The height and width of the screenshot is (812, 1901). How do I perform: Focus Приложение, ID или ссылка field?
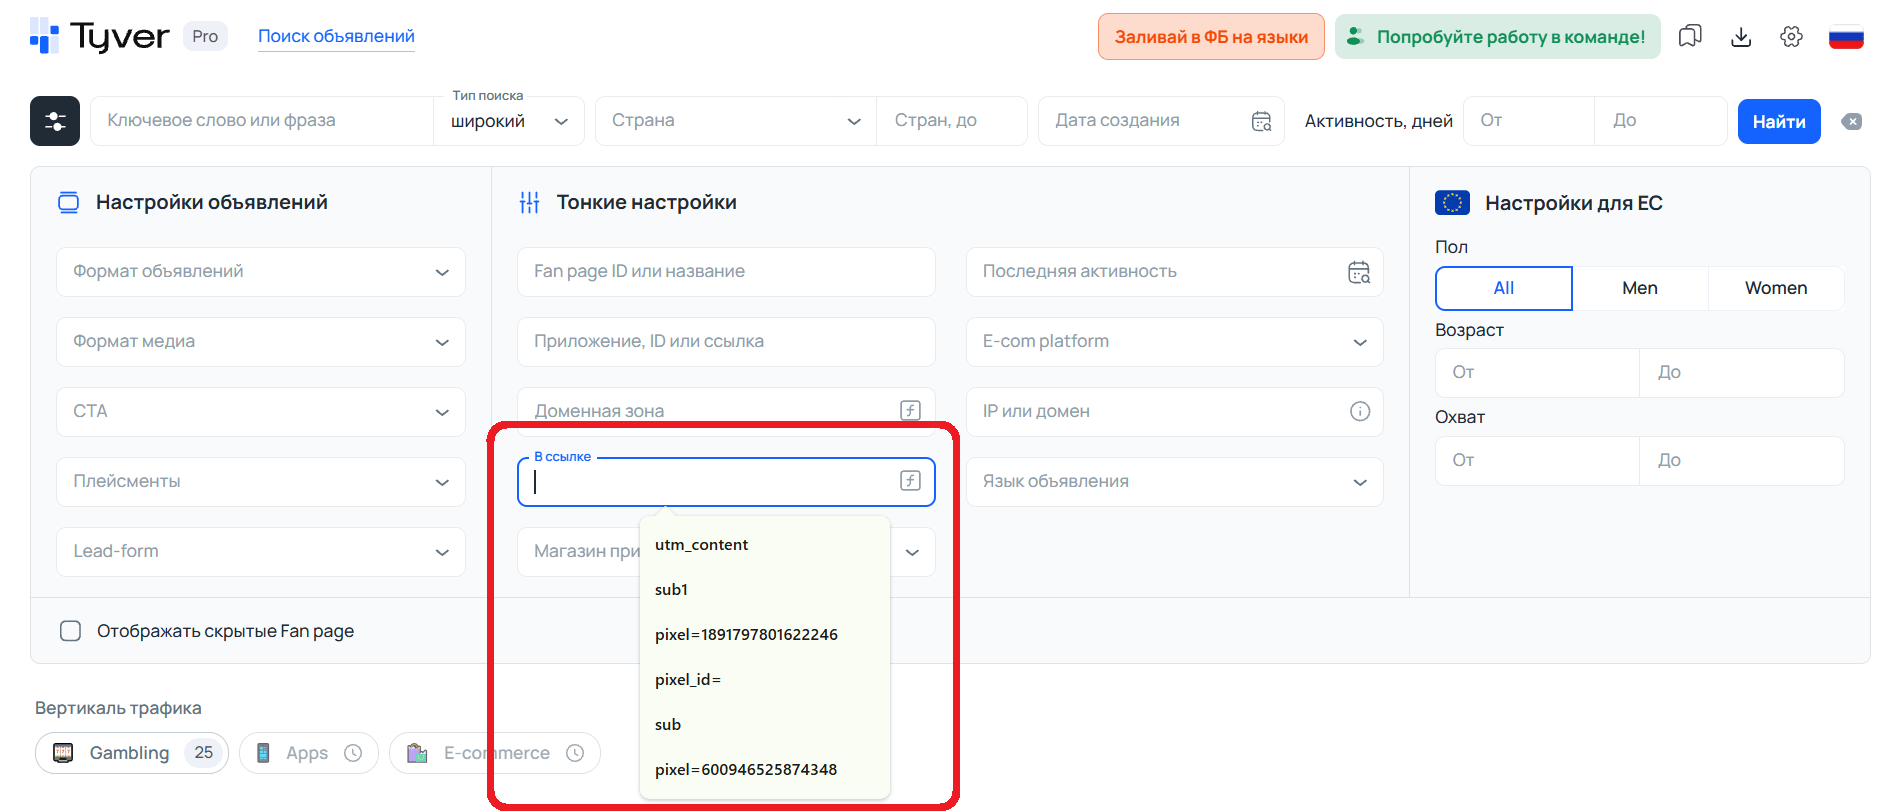[x=726, y=342]
